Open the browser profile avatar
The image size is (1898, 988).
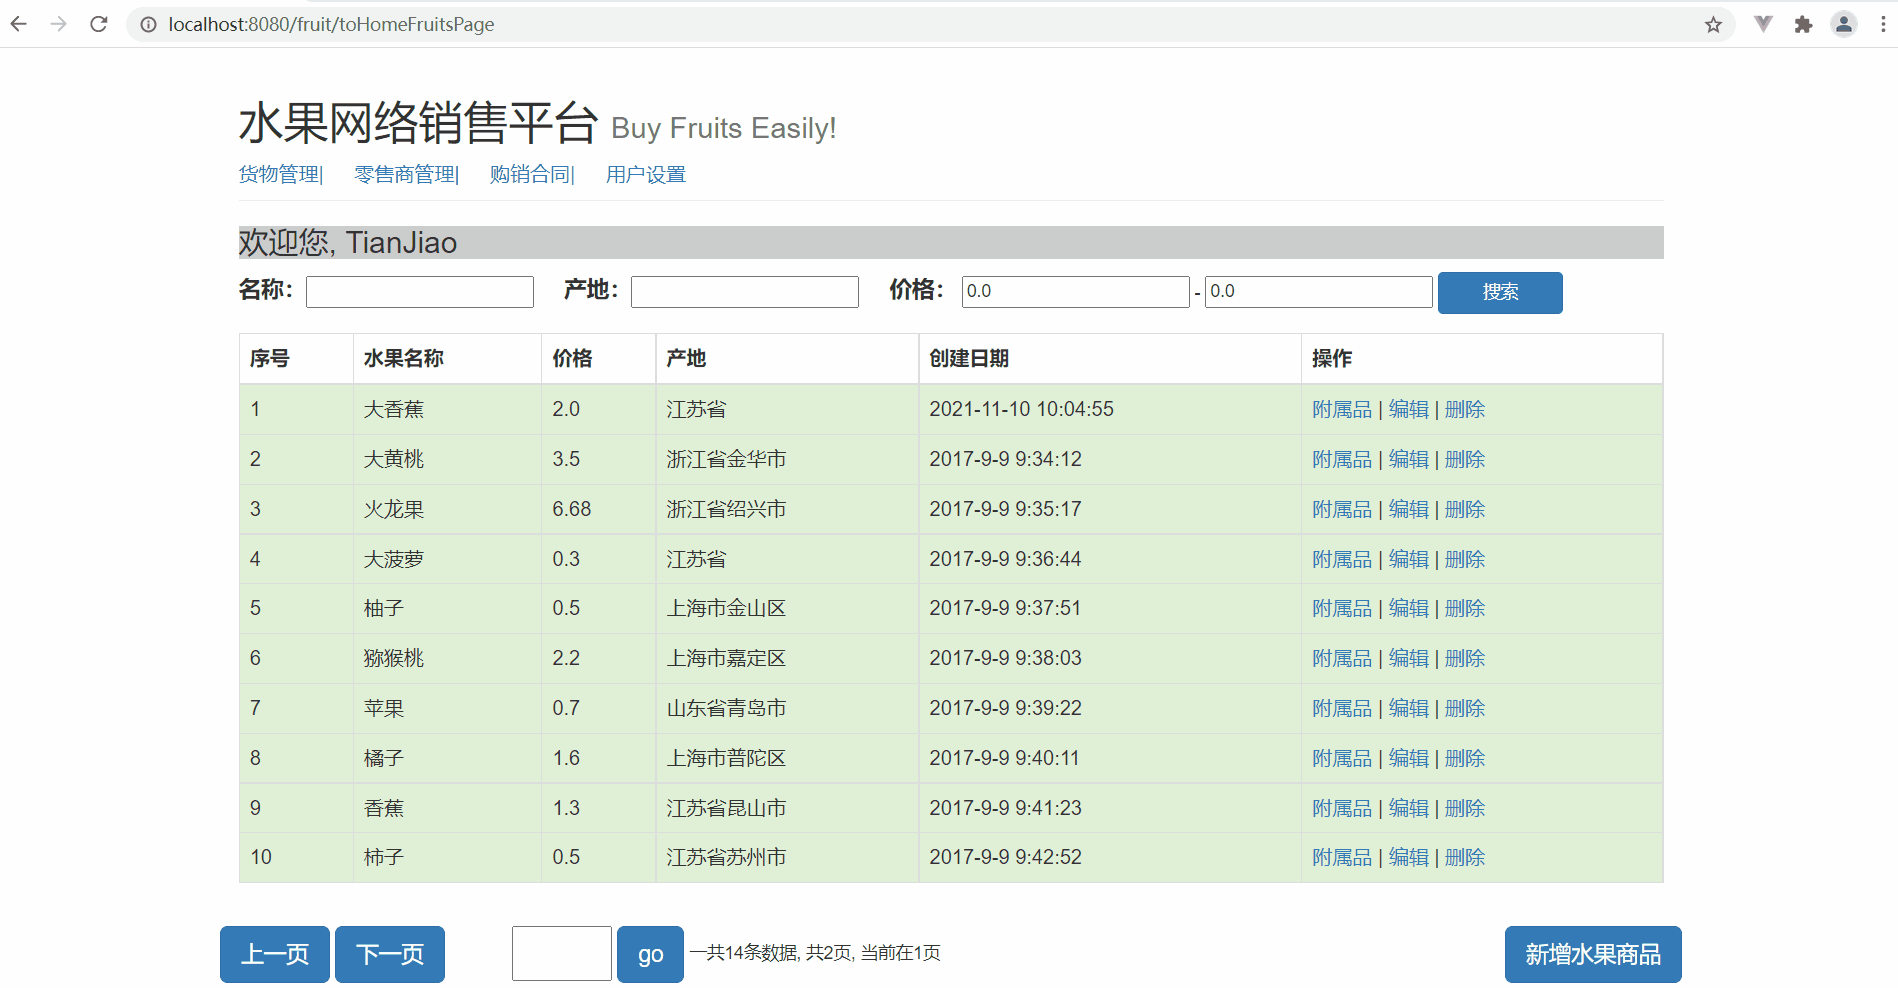click(x=1843, y=24)
